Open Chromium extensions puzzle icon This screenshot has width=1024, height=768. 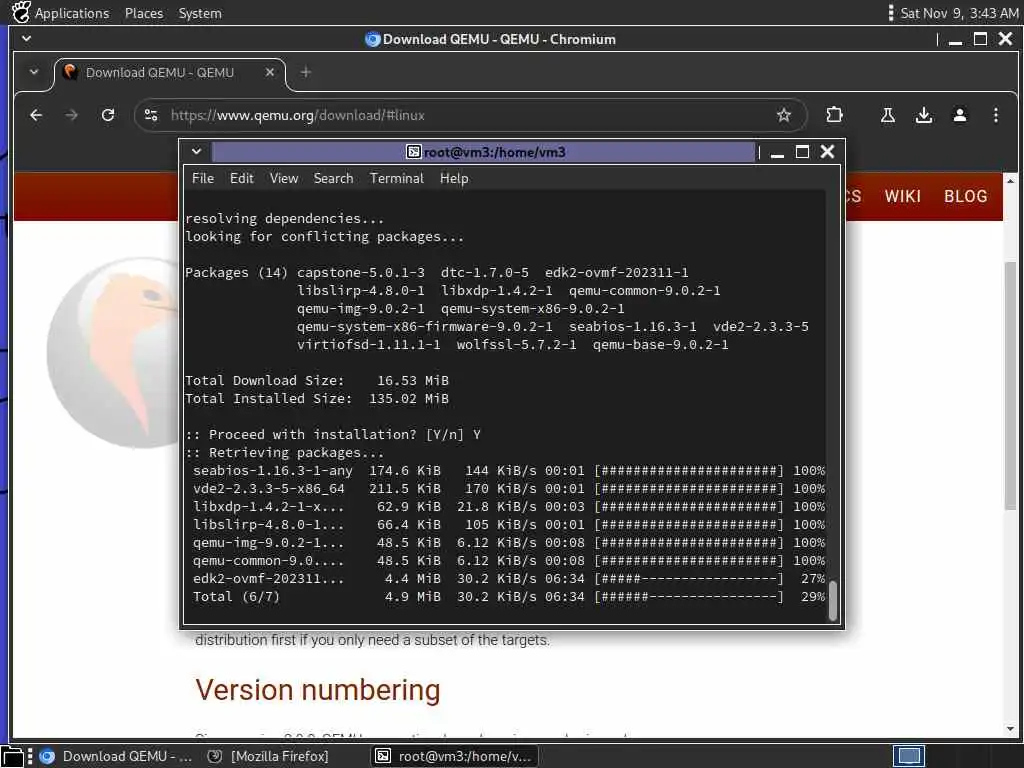pos(834,116)
